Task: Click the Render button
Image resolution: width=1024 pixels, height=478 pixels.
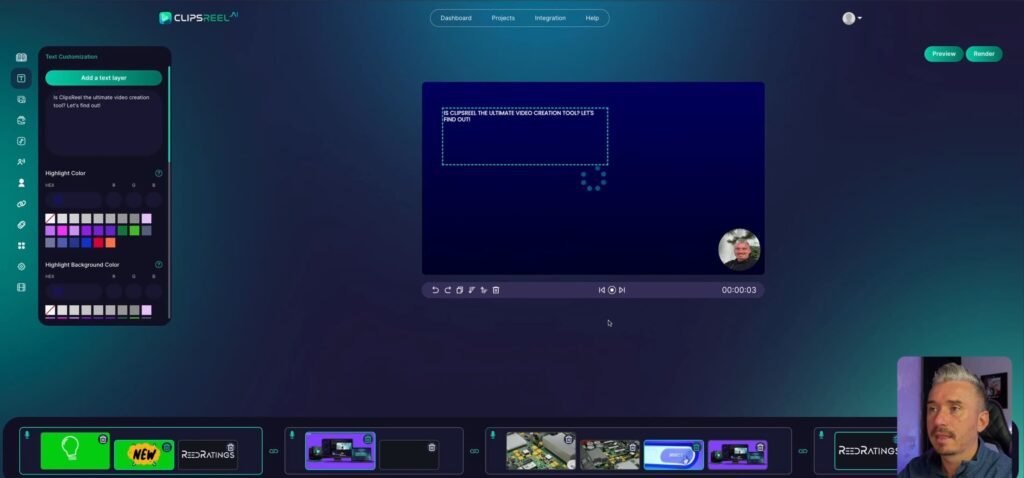Action: coord(983,54)
